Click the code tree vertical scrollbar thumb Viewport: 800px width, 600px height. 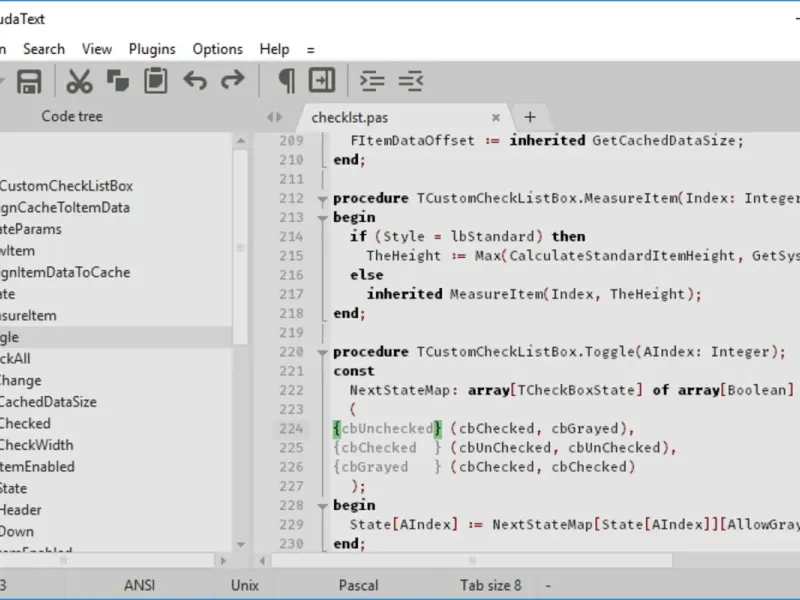pyautogui.click(x=240, y=247)
